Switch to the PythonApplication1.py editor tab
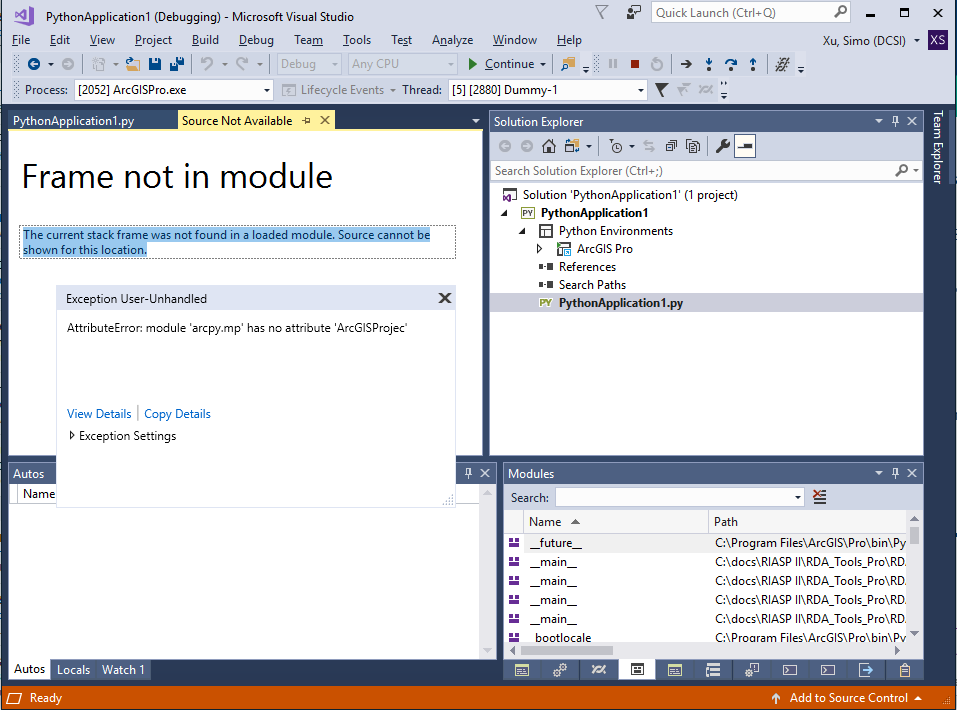The image size is (957, 710). tap(73, 121)
